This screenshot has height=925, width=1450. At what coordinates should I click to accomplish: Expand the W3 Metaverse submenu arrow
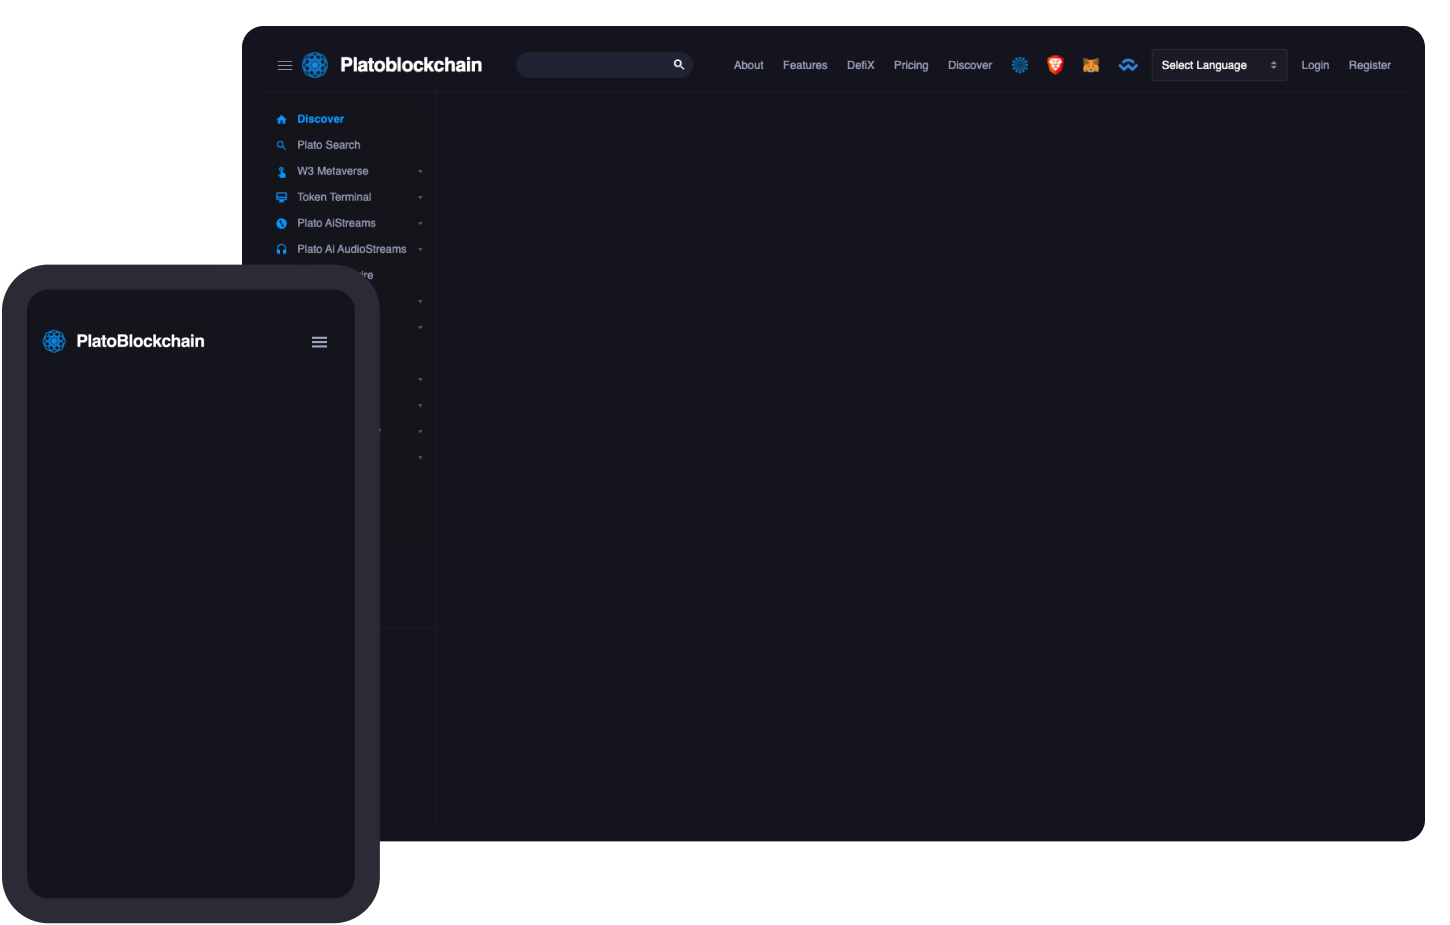click(420, 172)
